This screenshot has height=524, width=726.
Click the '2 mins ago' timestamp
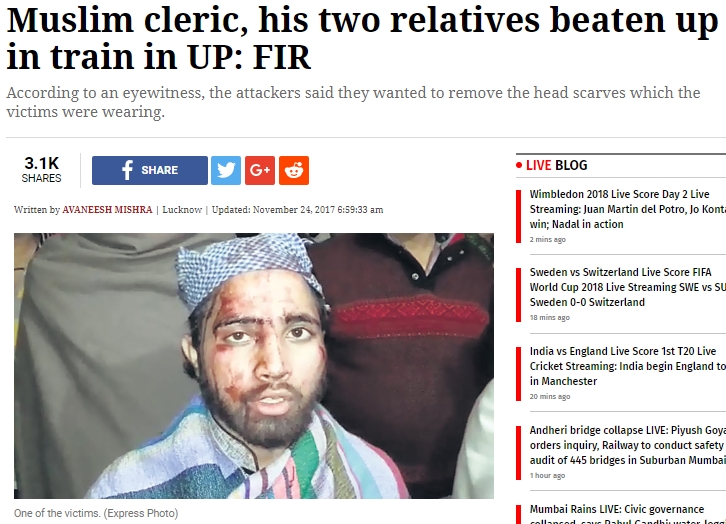click(x=548, y=239)
